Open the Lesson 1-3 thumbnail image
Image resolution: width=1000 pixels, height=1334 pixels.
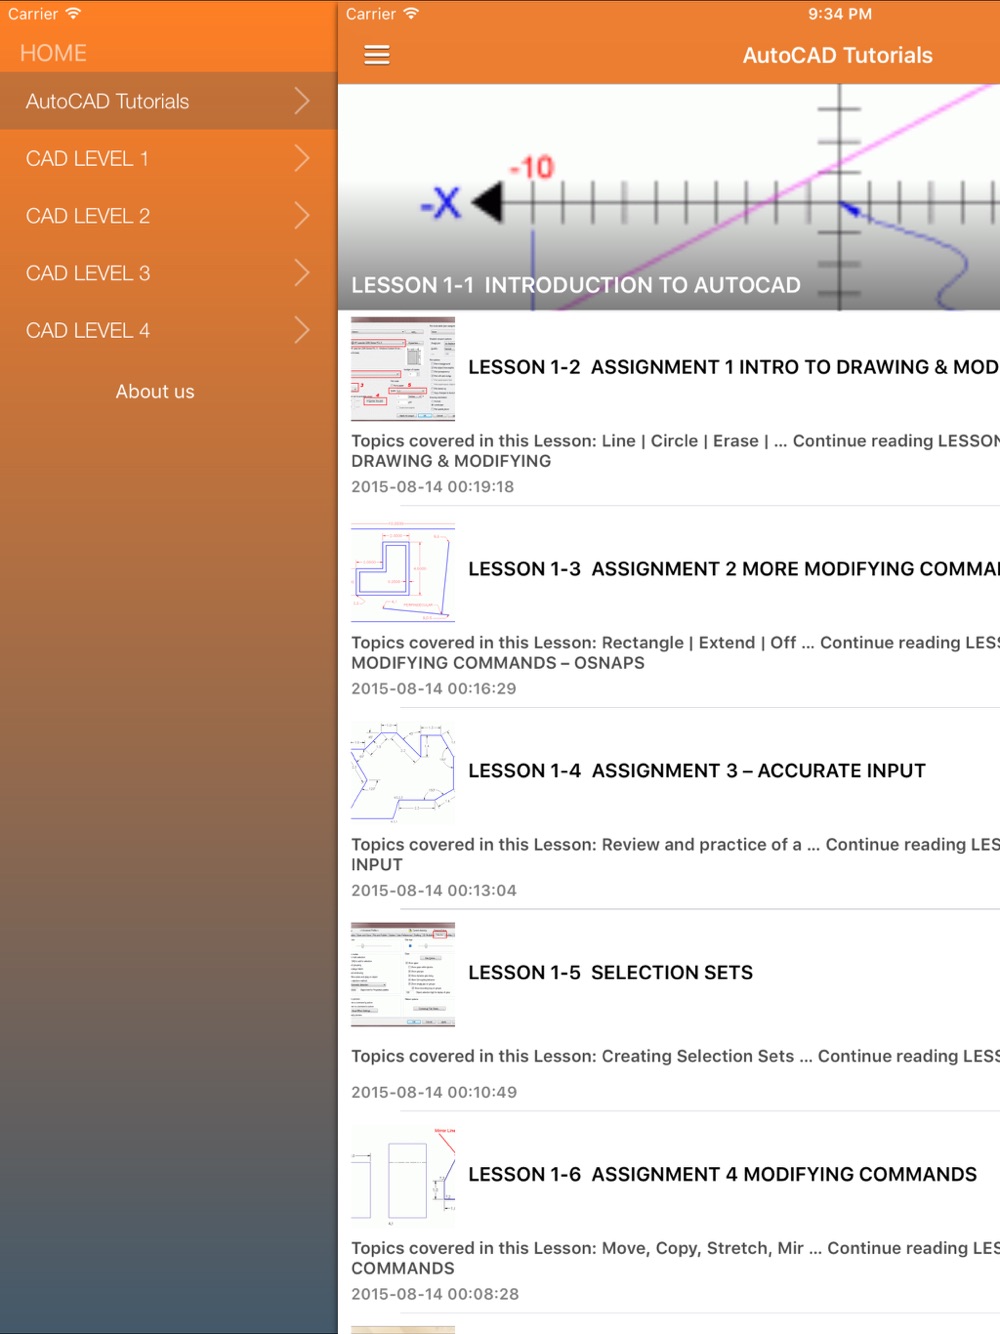pos(403,571)
